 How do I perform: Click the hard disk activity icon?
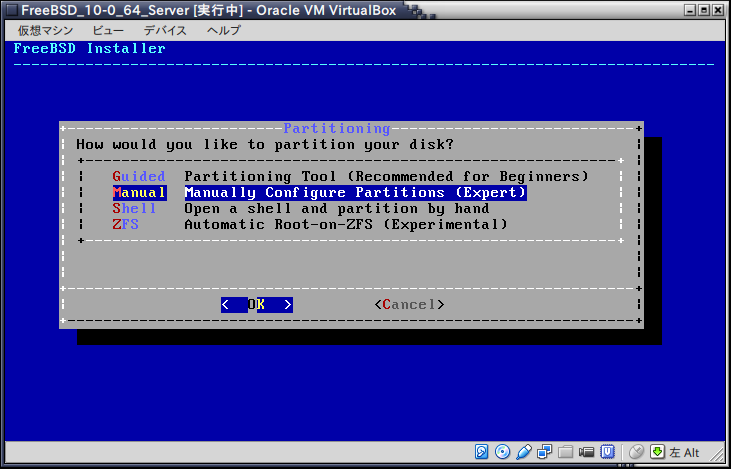click(x=482, y=451)
